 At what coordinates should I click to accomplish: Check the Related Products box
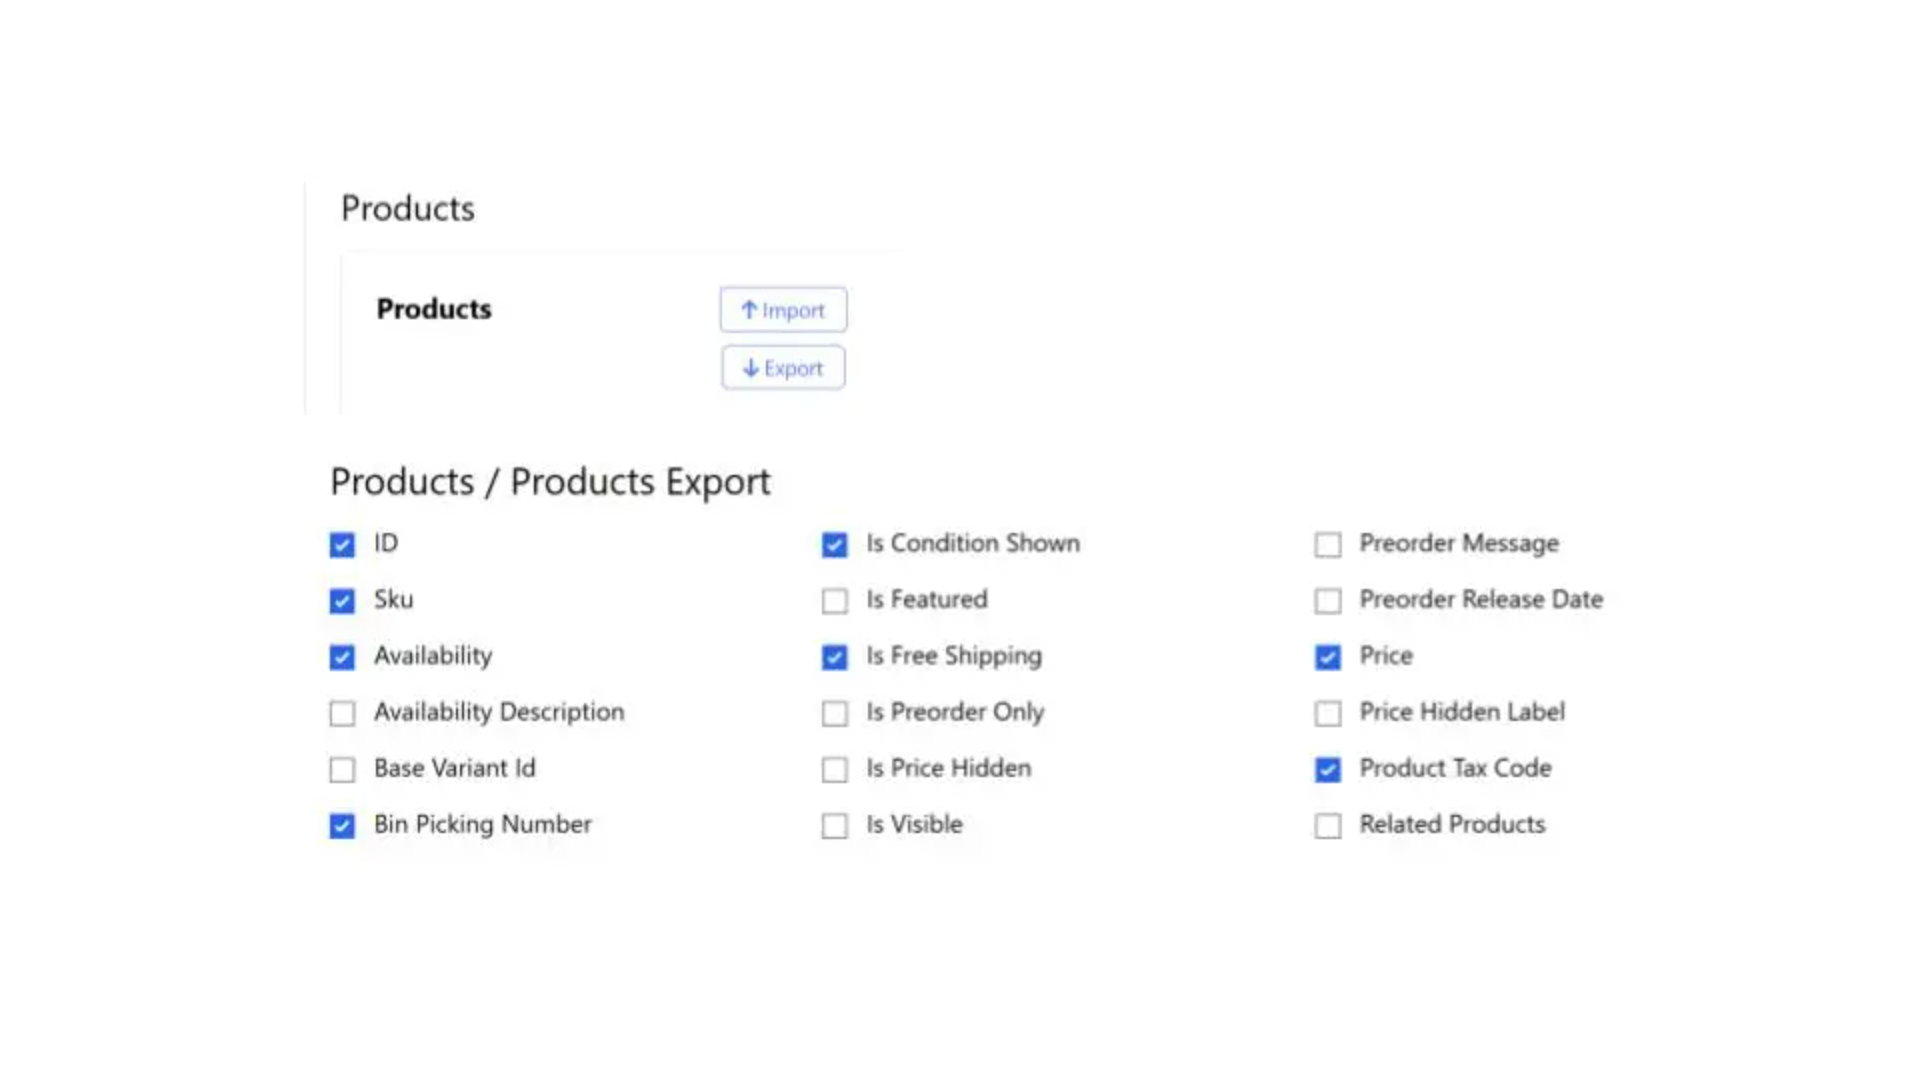point(1327,825)
